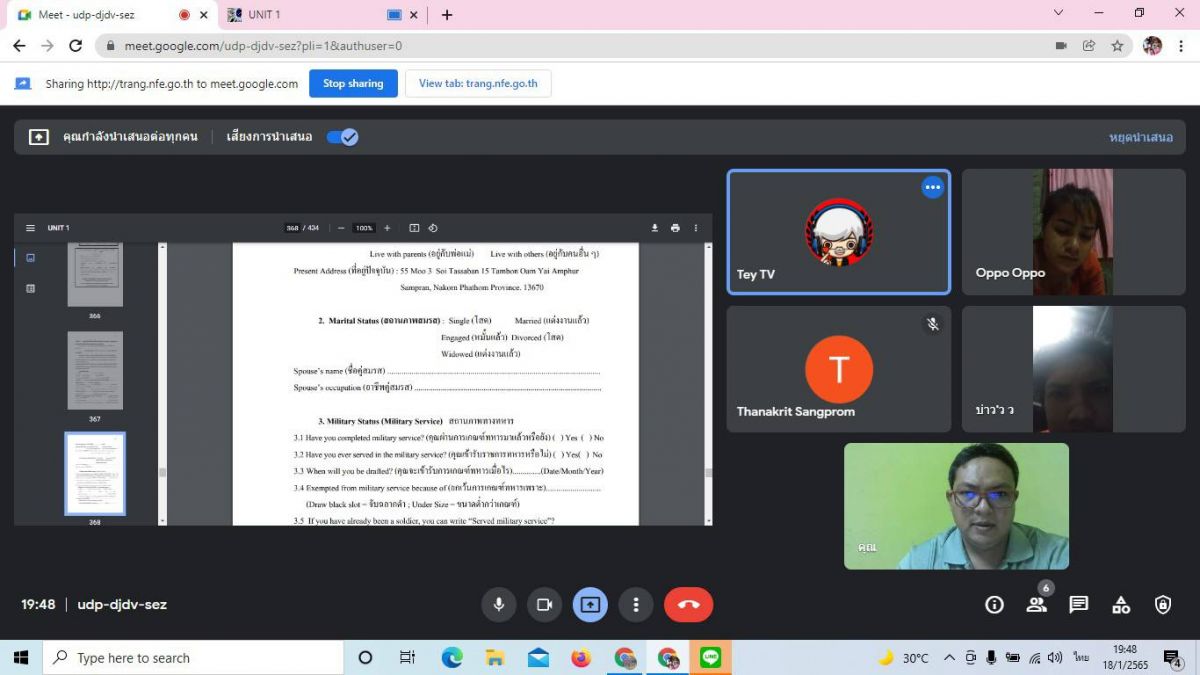The width and height of the screenshot is (1200, 675).
Task: Turn off the camera in call controls
Action: 544,604
